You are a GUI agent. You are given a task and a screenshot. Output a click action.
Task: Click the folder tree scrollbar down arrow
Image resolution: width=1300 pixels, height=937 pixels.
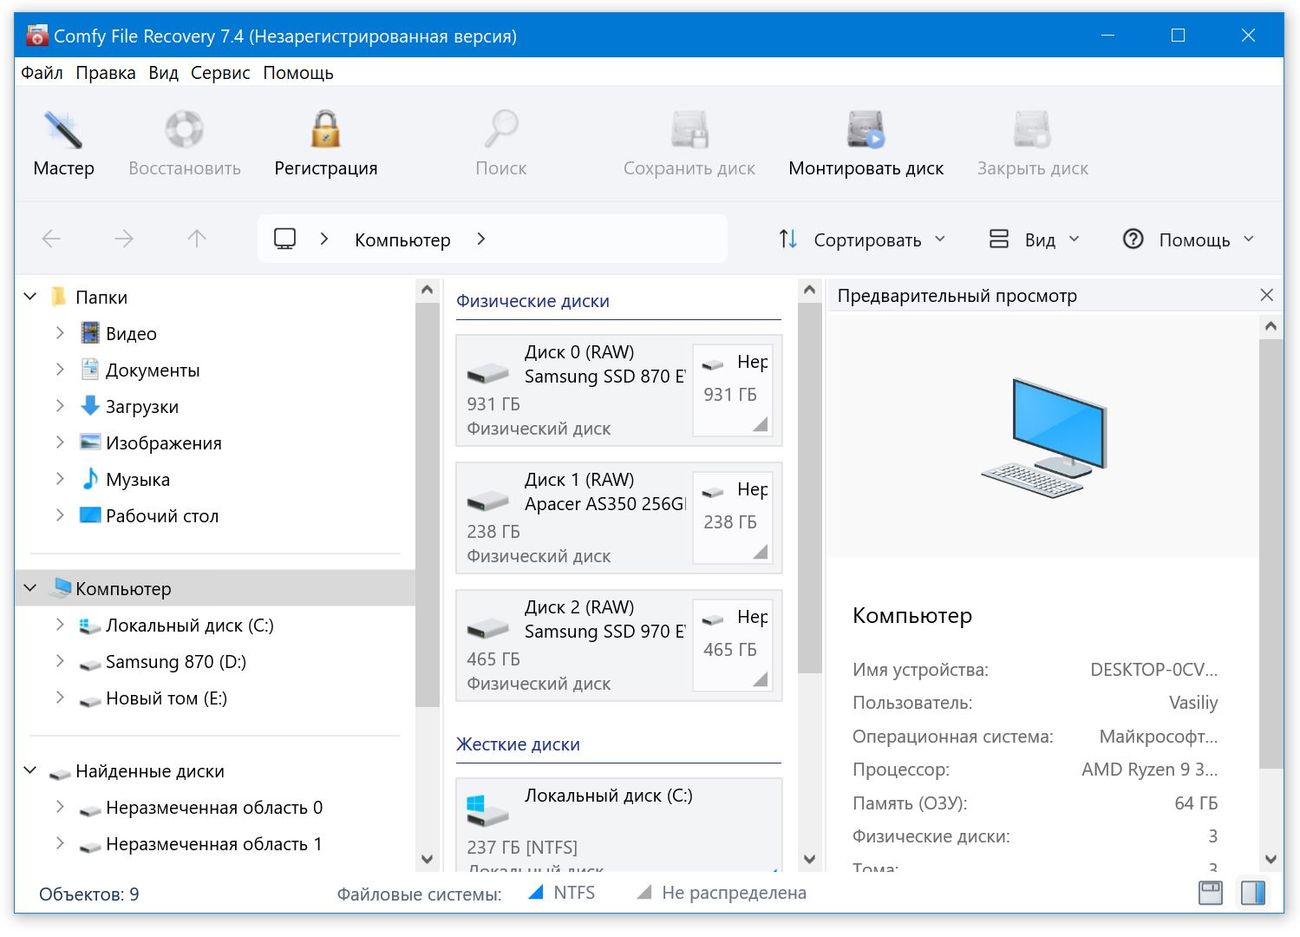[x=427, y=859]
